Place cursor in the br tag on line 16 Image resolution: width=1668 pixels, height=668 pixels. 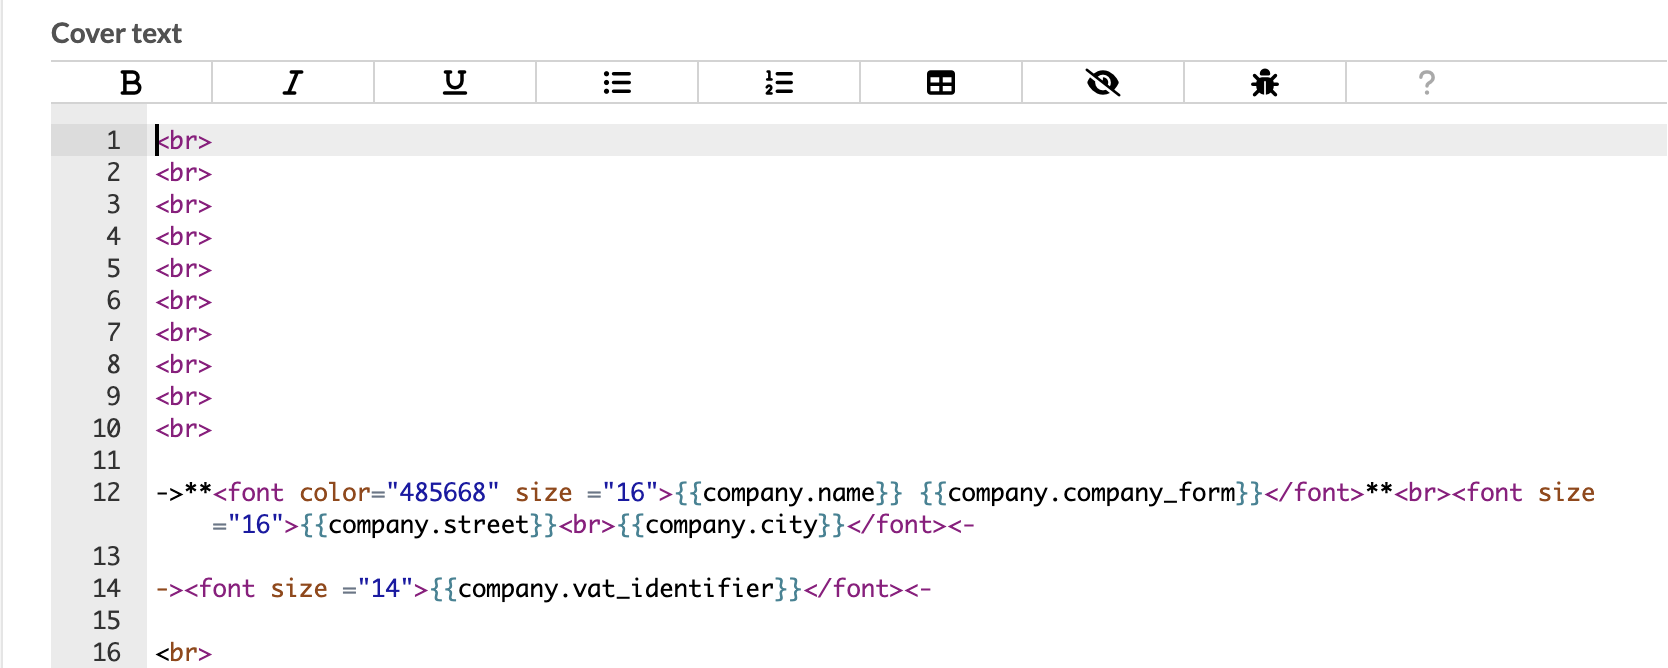[184, 653]
